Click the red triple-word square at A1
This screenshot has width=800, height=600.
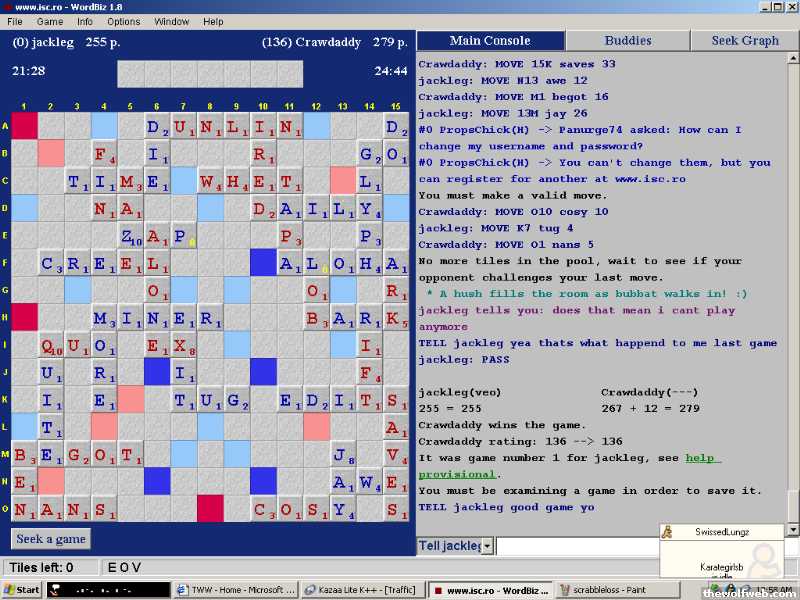coord(24,125)
